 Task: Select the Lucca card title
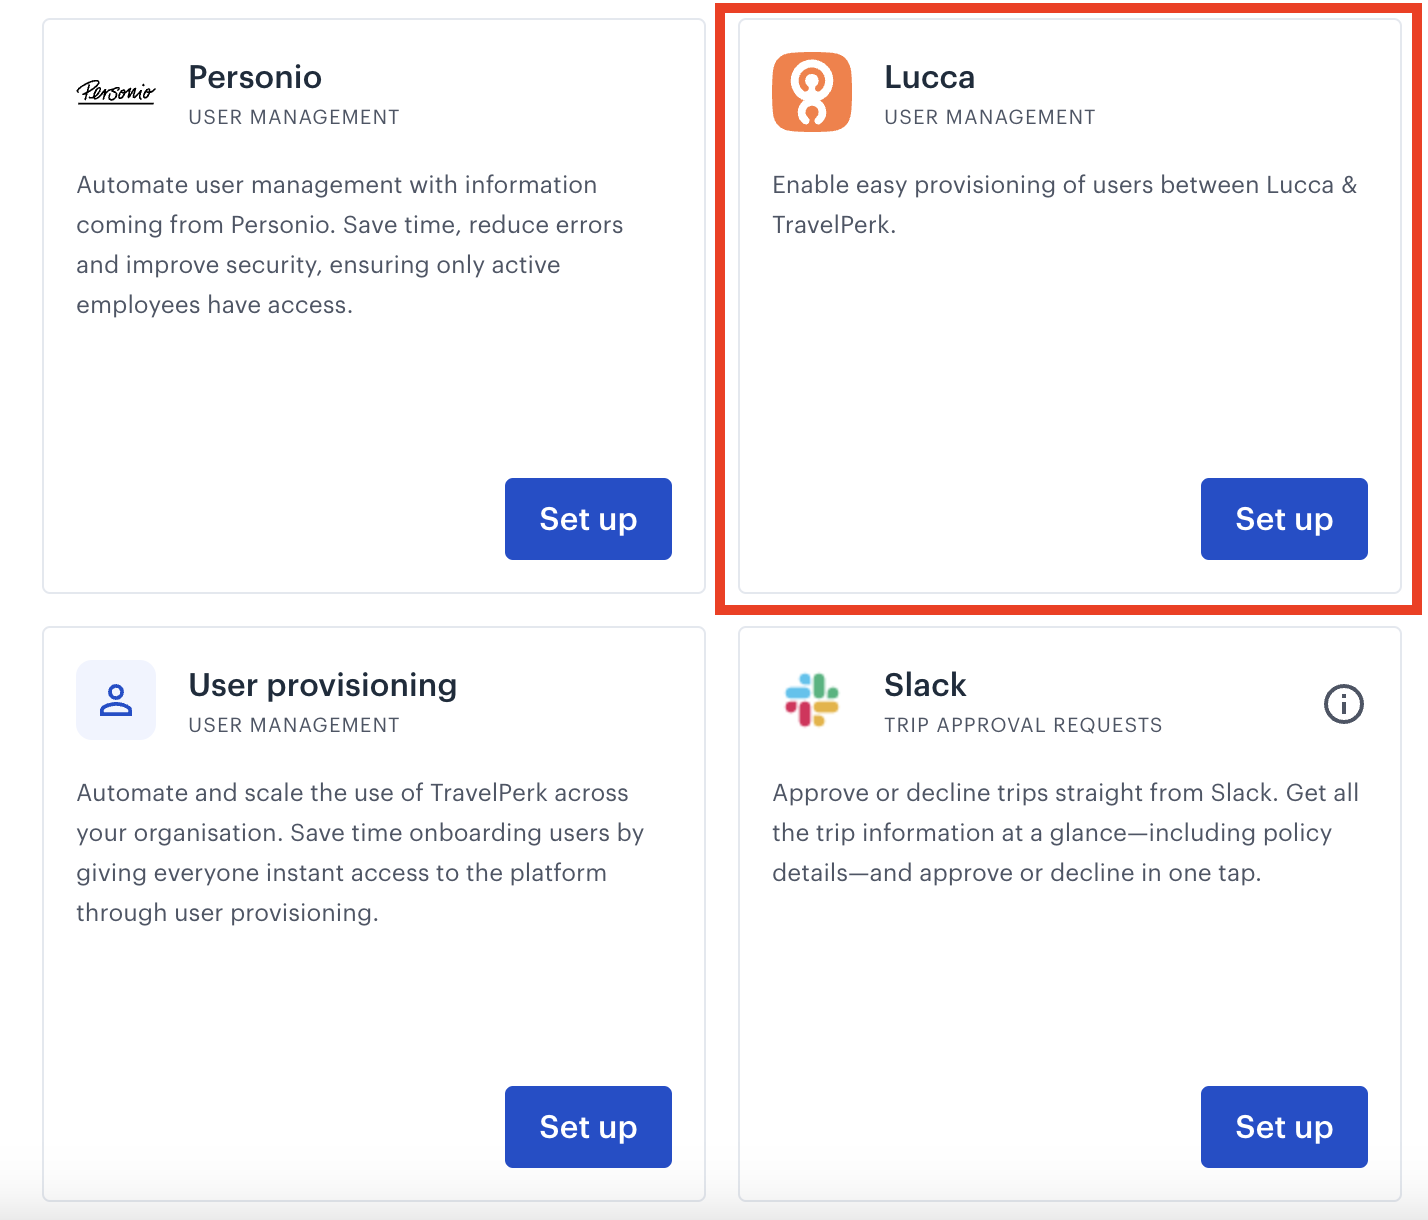coord(929,77)
